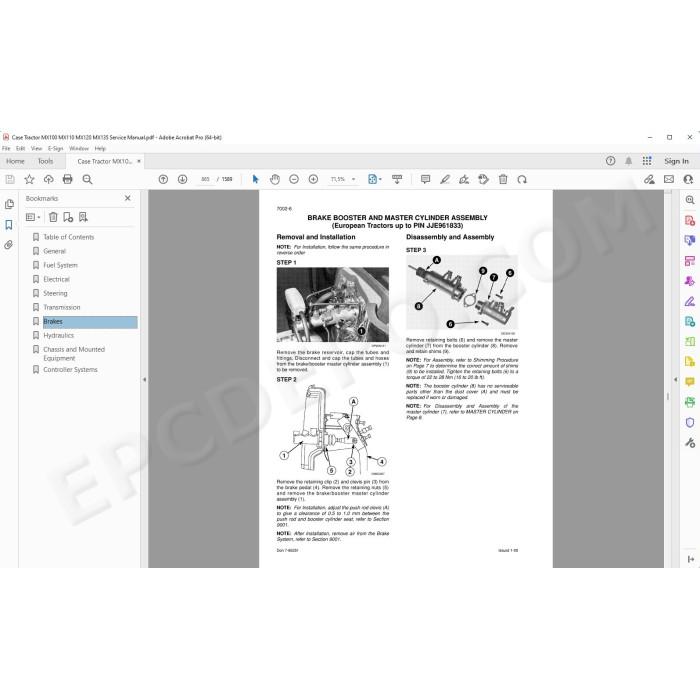This screenshot has width=700, height=700.
Task: Close the Bookmarks panel
Action: point(128,198)
